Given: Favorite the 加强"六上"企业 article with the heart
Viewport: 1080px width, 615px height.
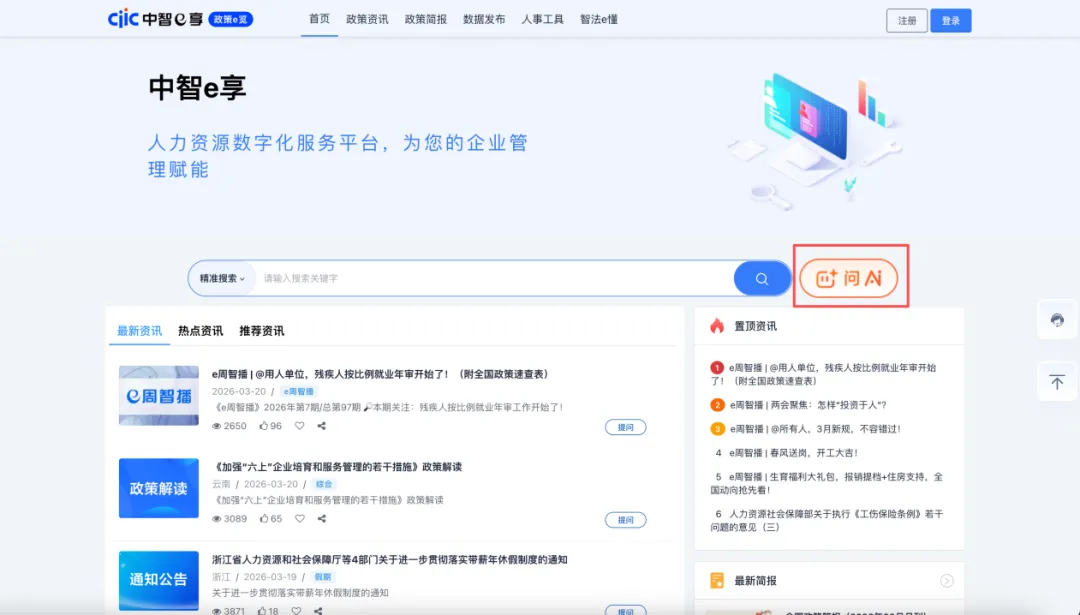Looking at the screenshot, I should point(300,519).
